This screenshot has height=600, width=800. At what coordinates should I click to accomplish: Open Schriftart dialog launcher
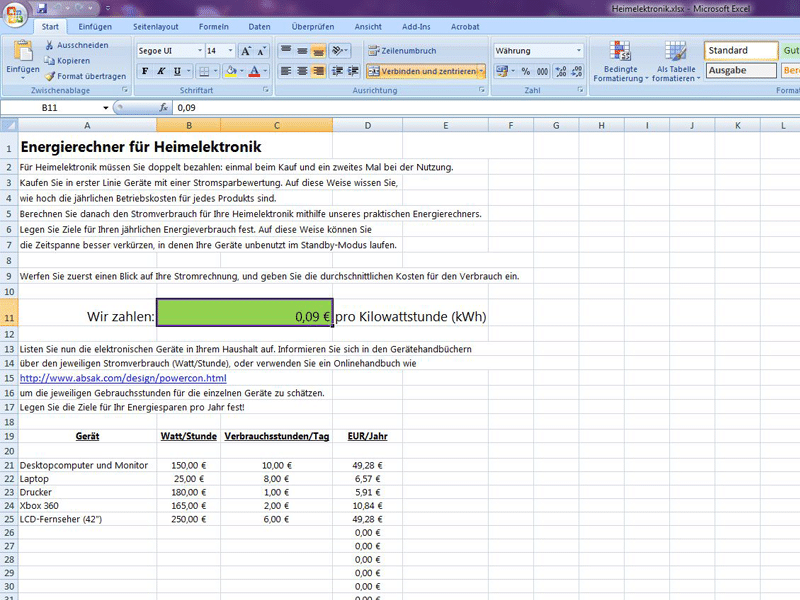tap(265, 90)
